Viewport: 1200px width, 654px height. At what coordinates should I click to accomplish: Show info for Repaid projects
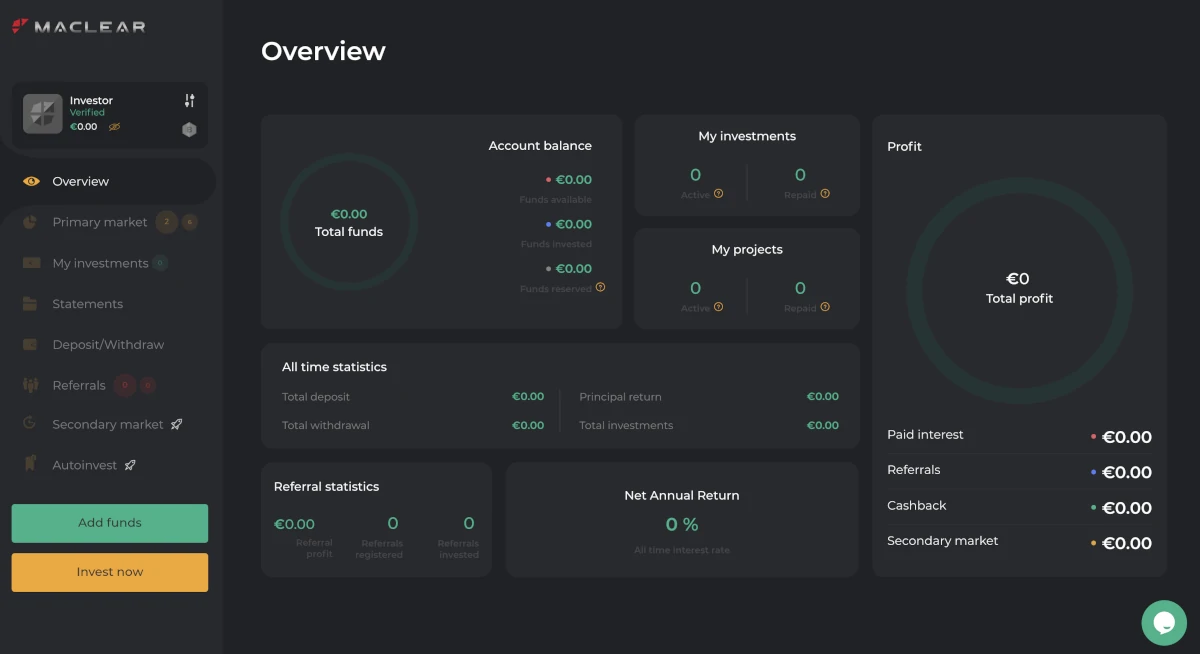point(825,307)
